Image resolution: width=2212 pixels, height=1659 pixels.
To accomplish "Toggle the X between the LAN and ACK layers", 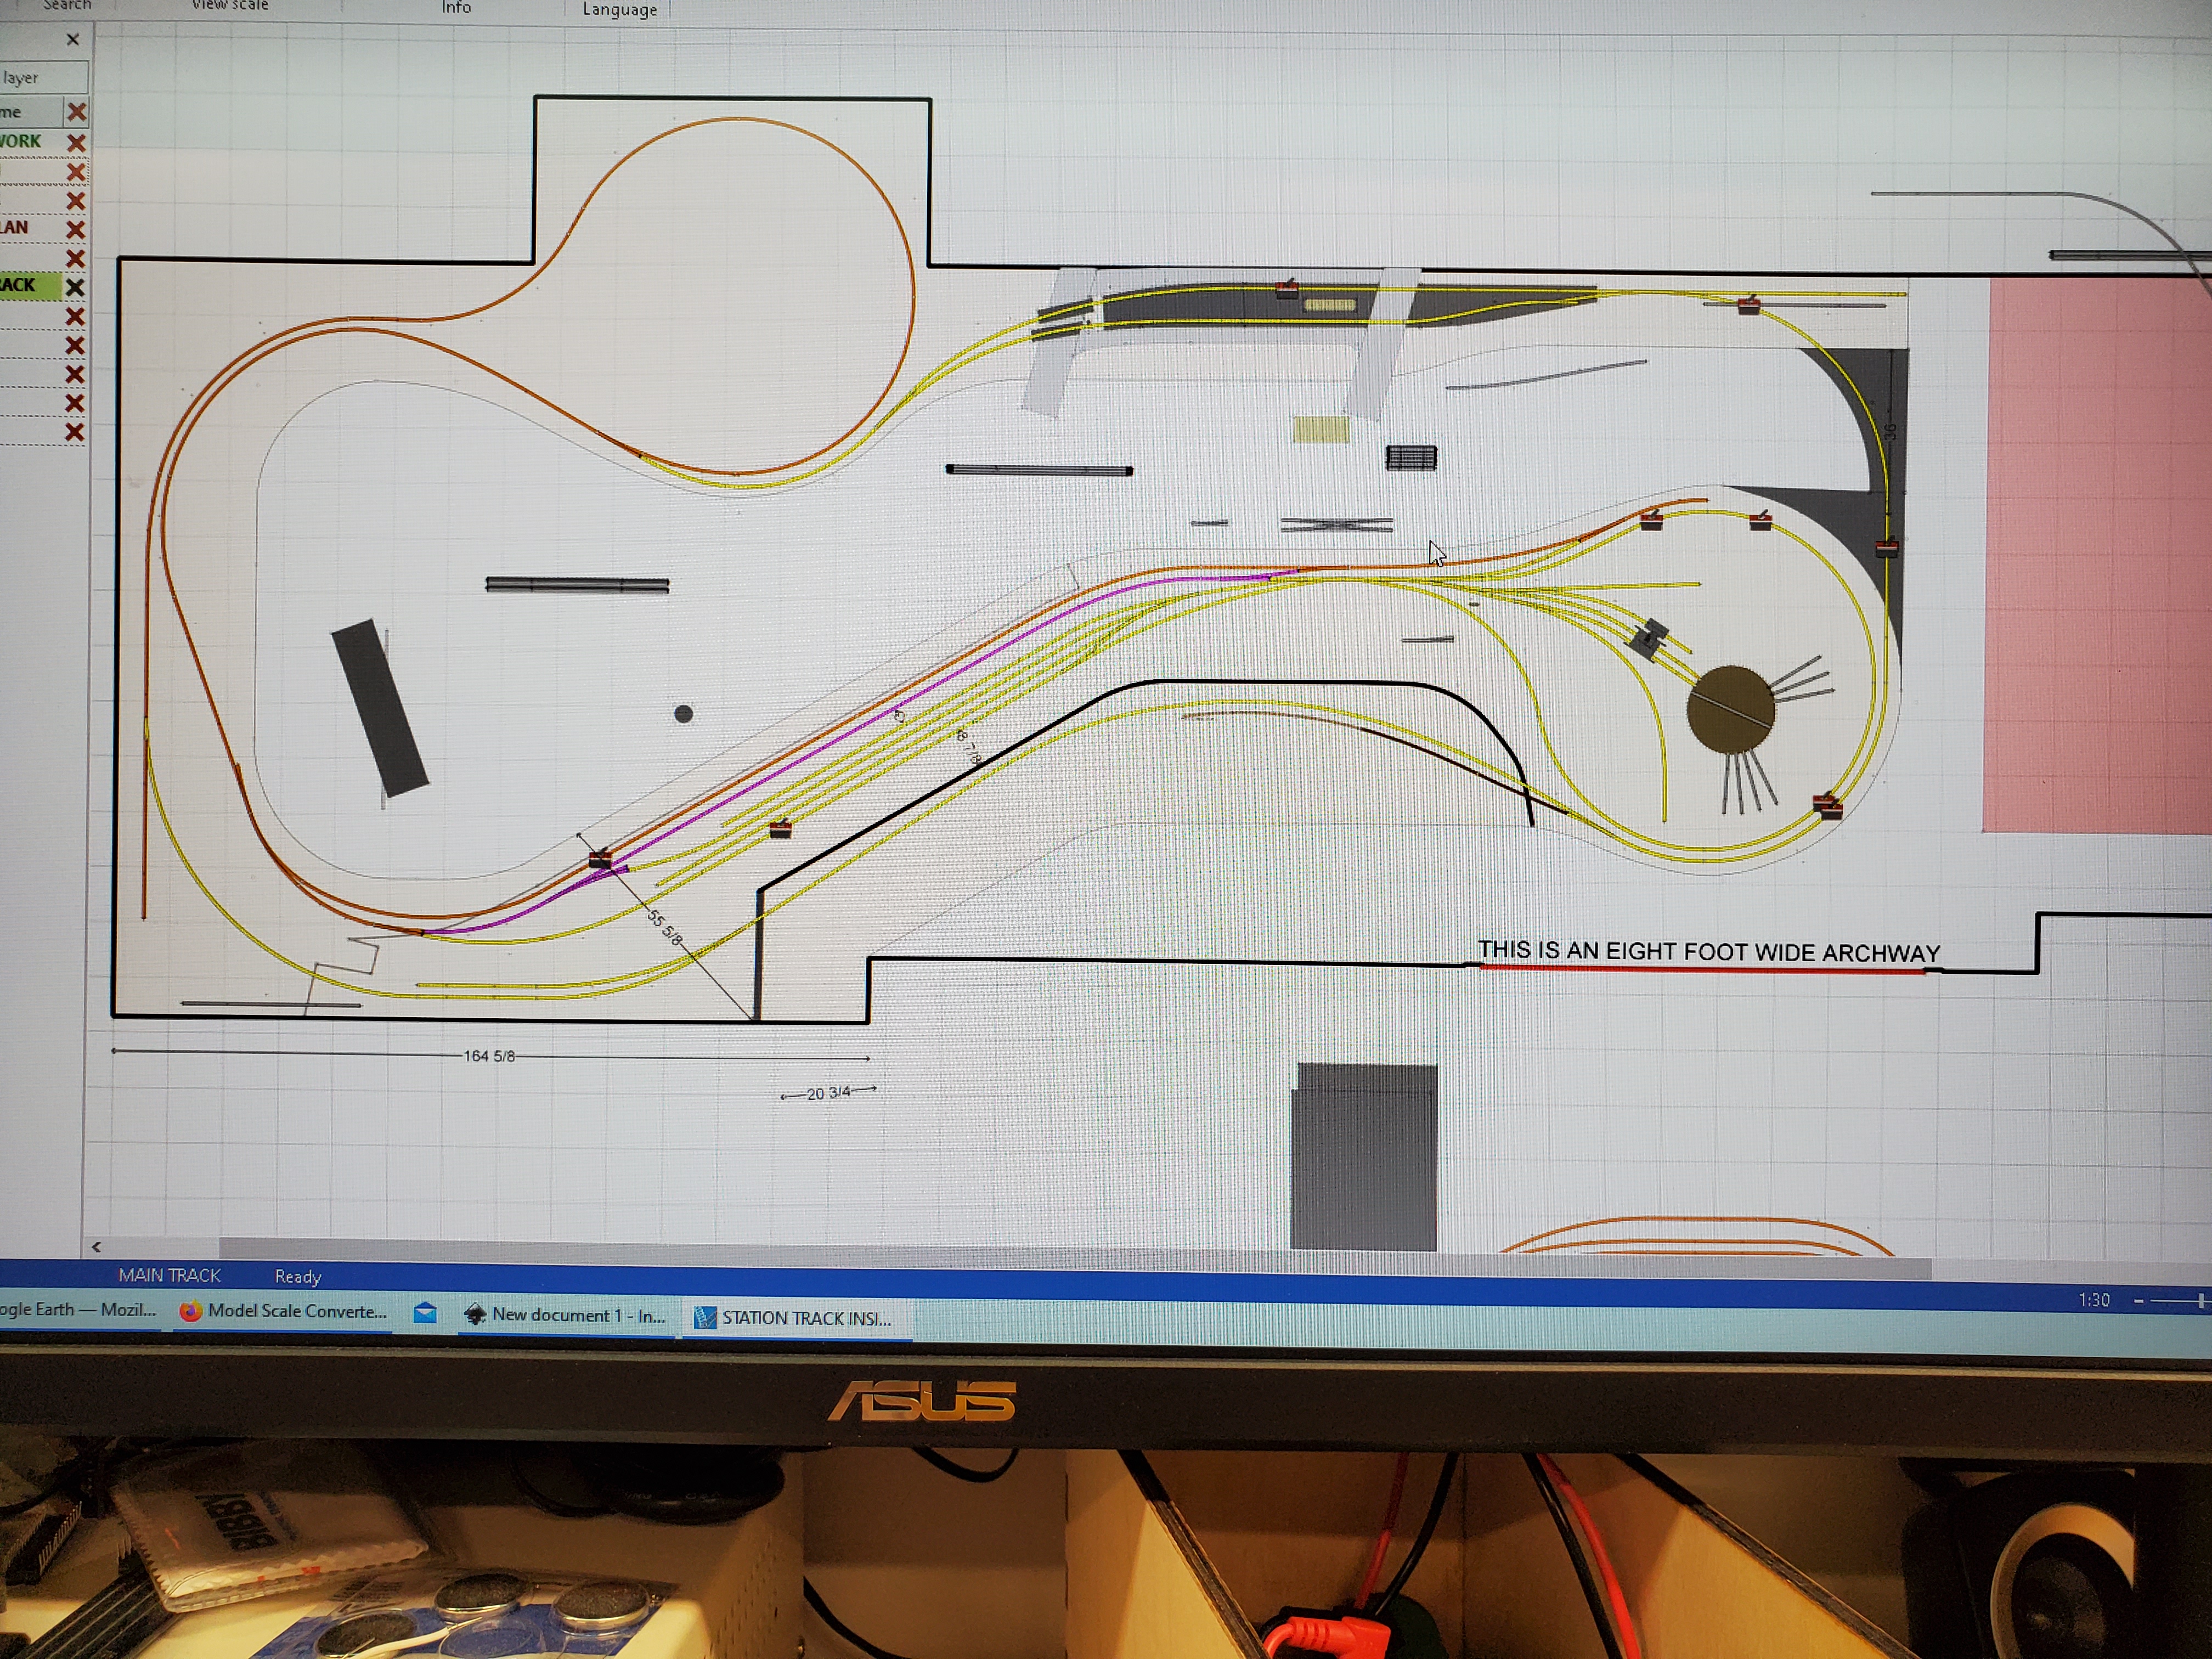I will point(75,258).
